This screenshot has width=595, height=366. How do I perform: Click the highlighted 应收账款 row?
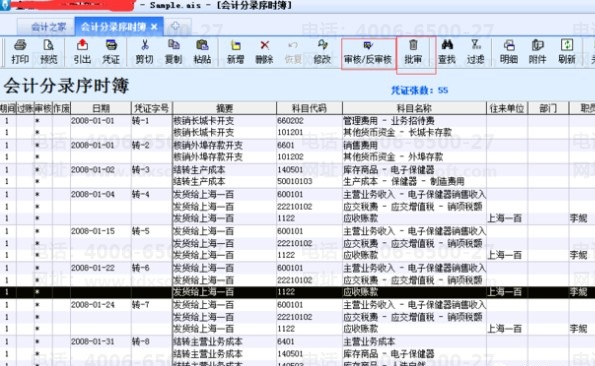pos(298,292)
